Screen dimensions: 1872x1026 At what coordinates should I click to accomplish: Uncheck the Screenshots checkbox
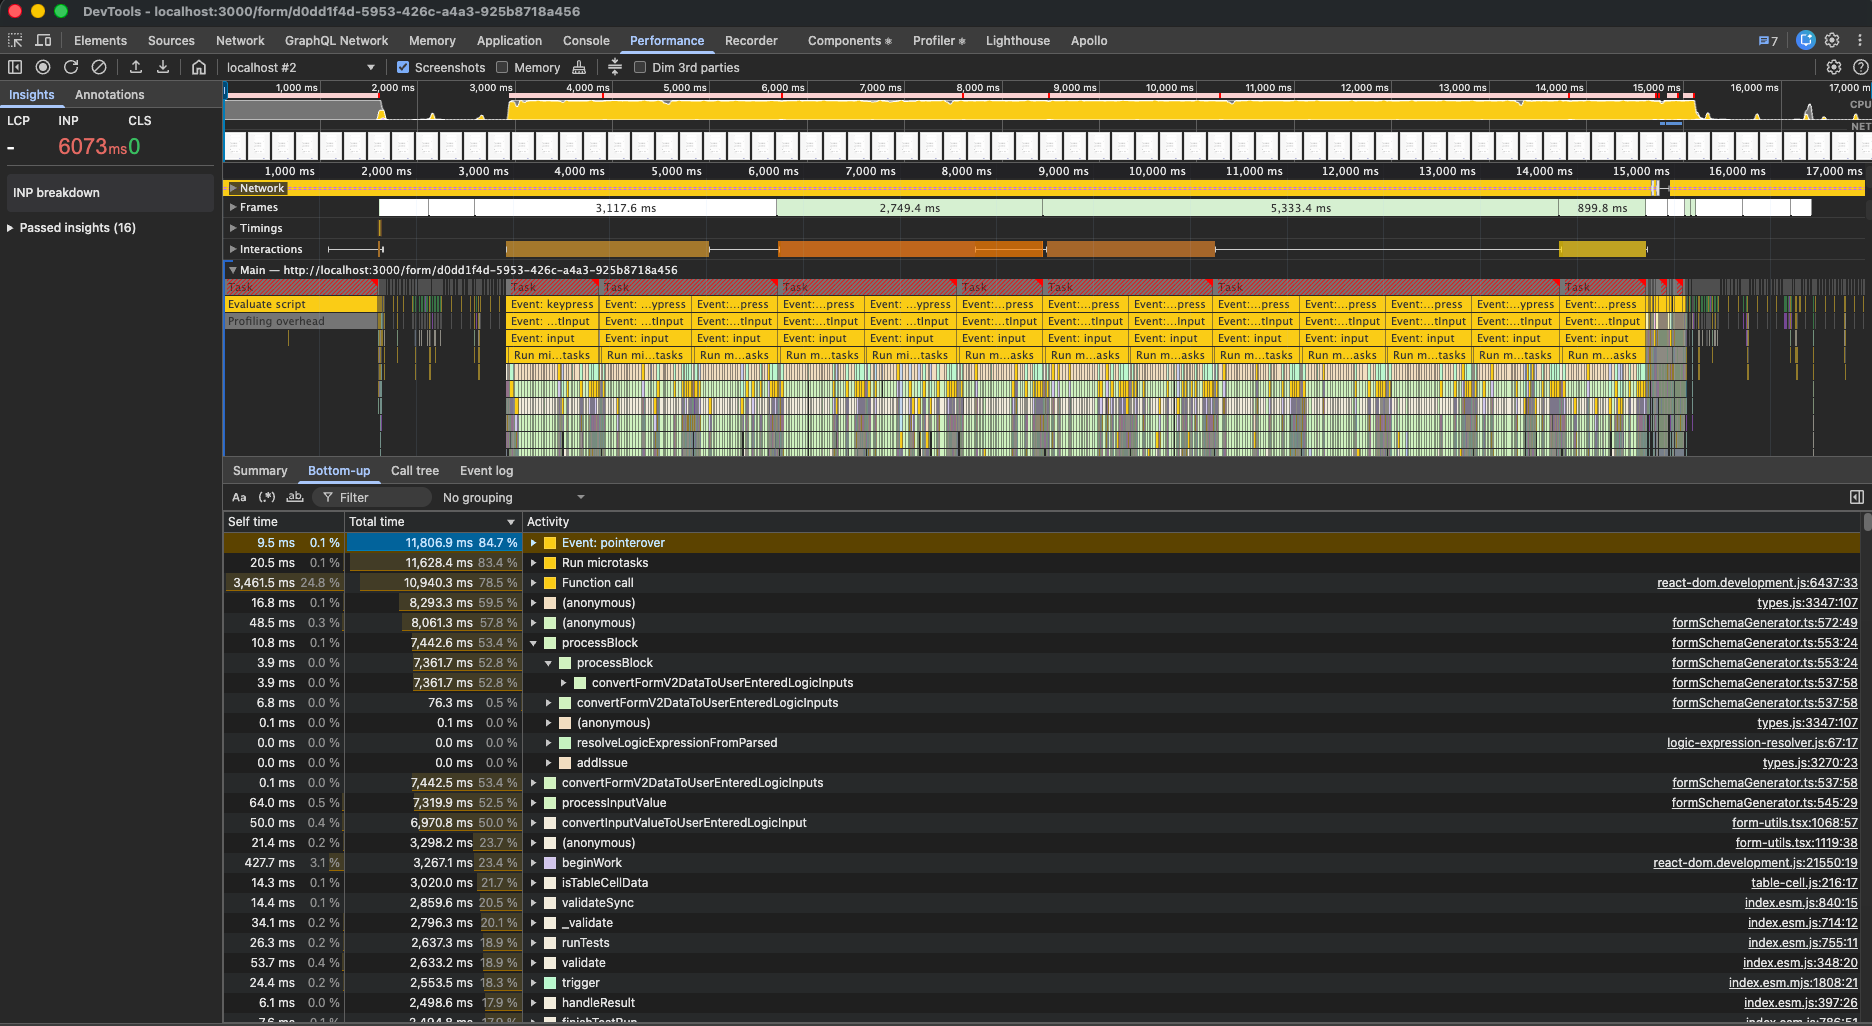click(x=403, y=67)
